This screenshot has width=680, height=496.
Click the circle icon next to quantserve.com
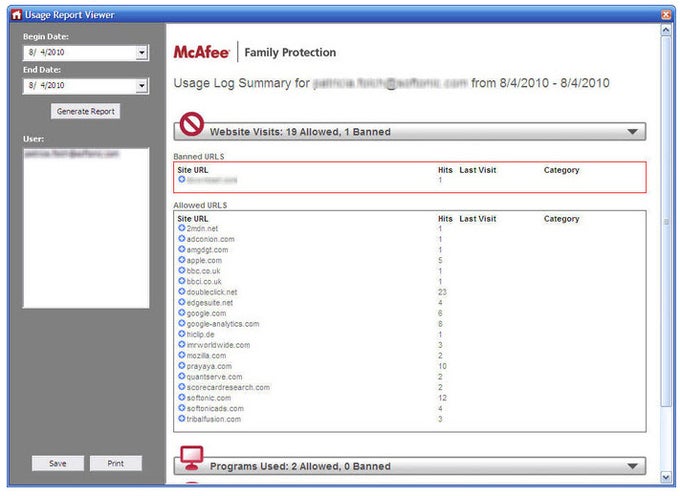[182, 376]
